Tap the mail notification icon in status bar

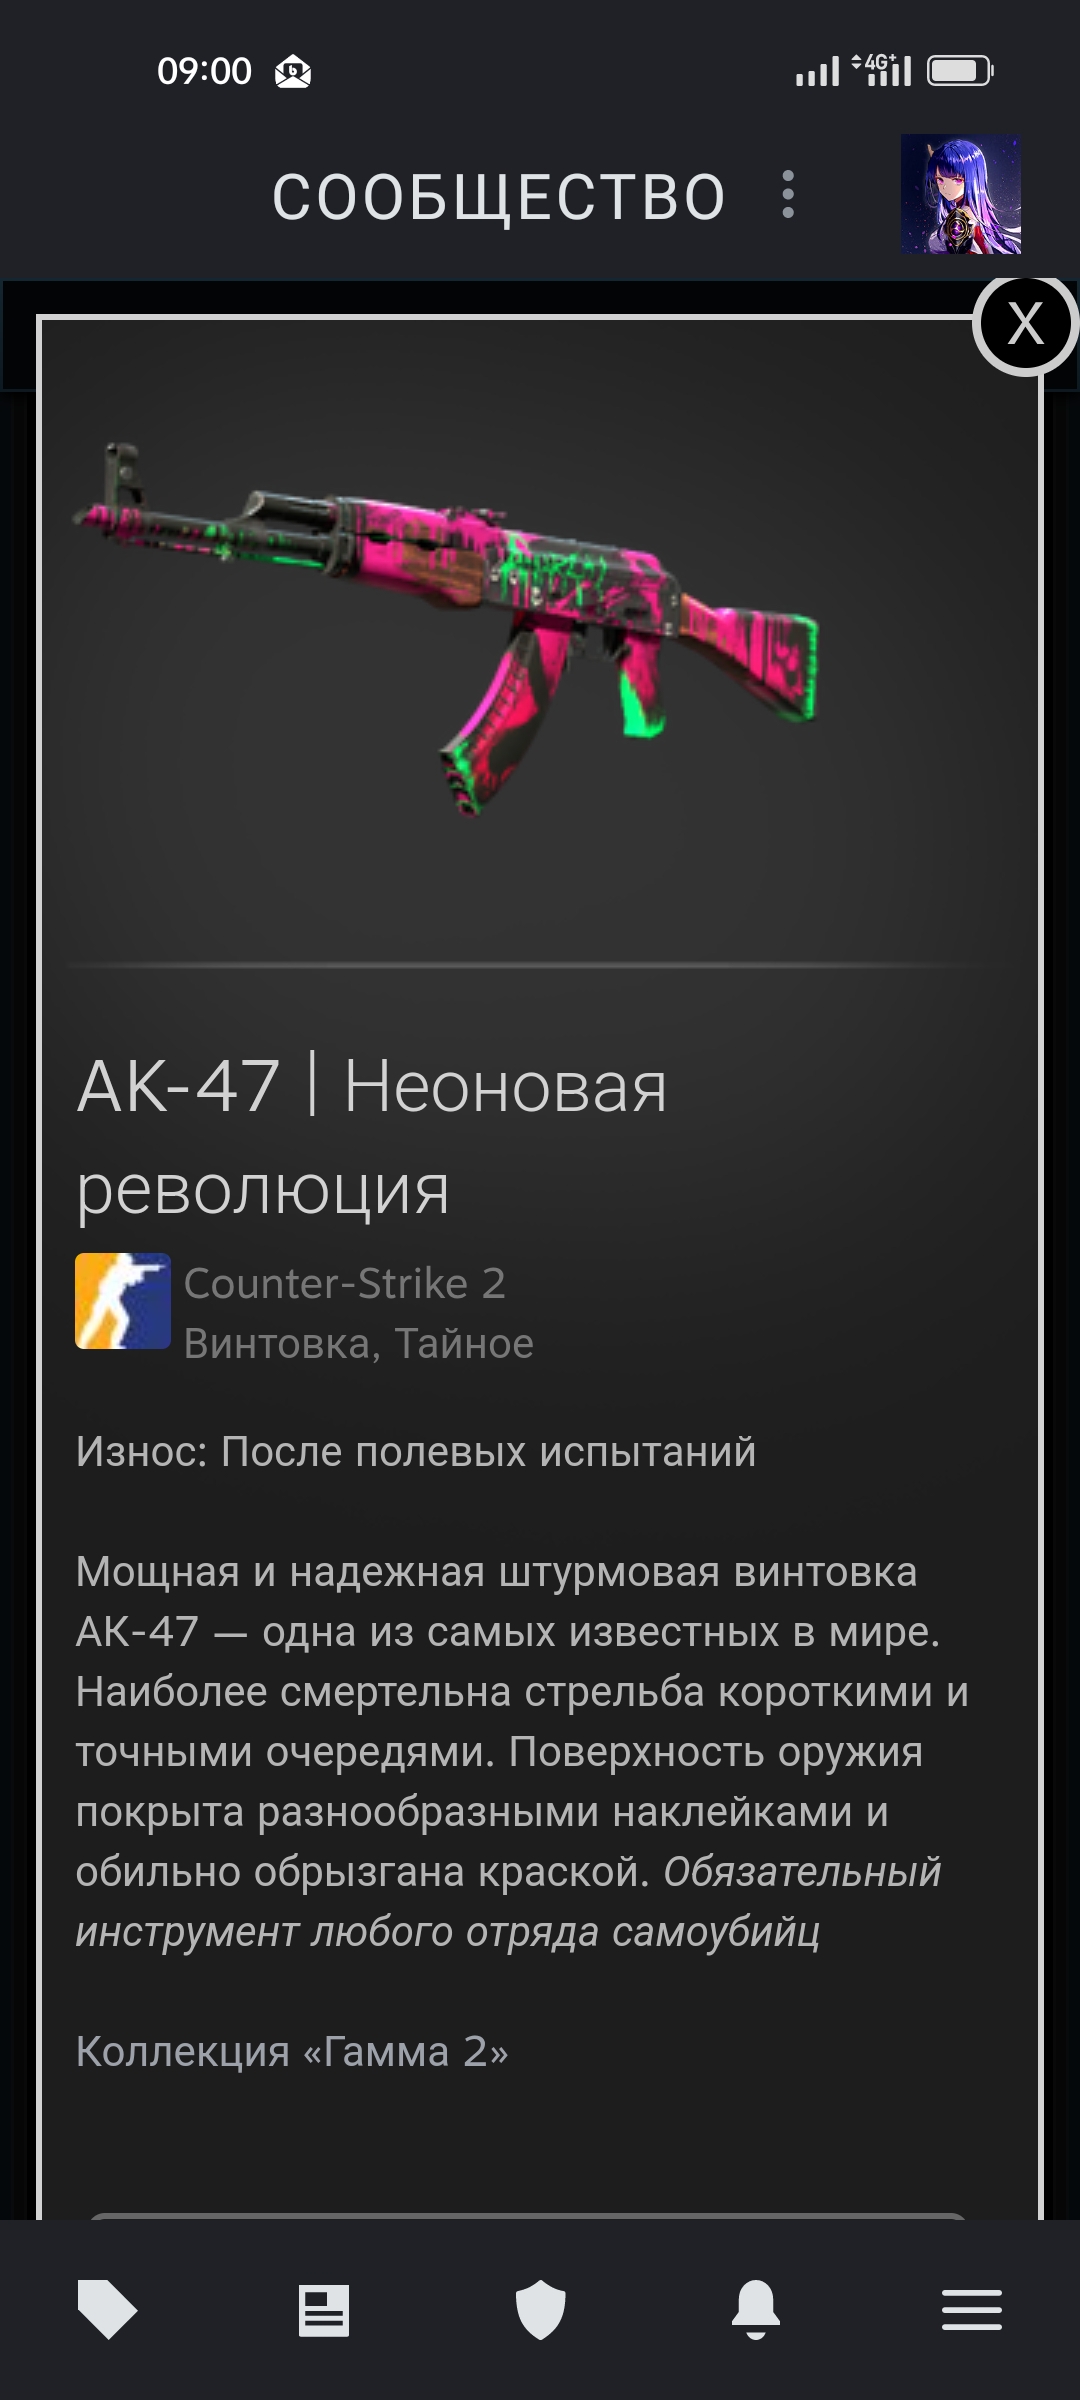(x=293, y=72)
